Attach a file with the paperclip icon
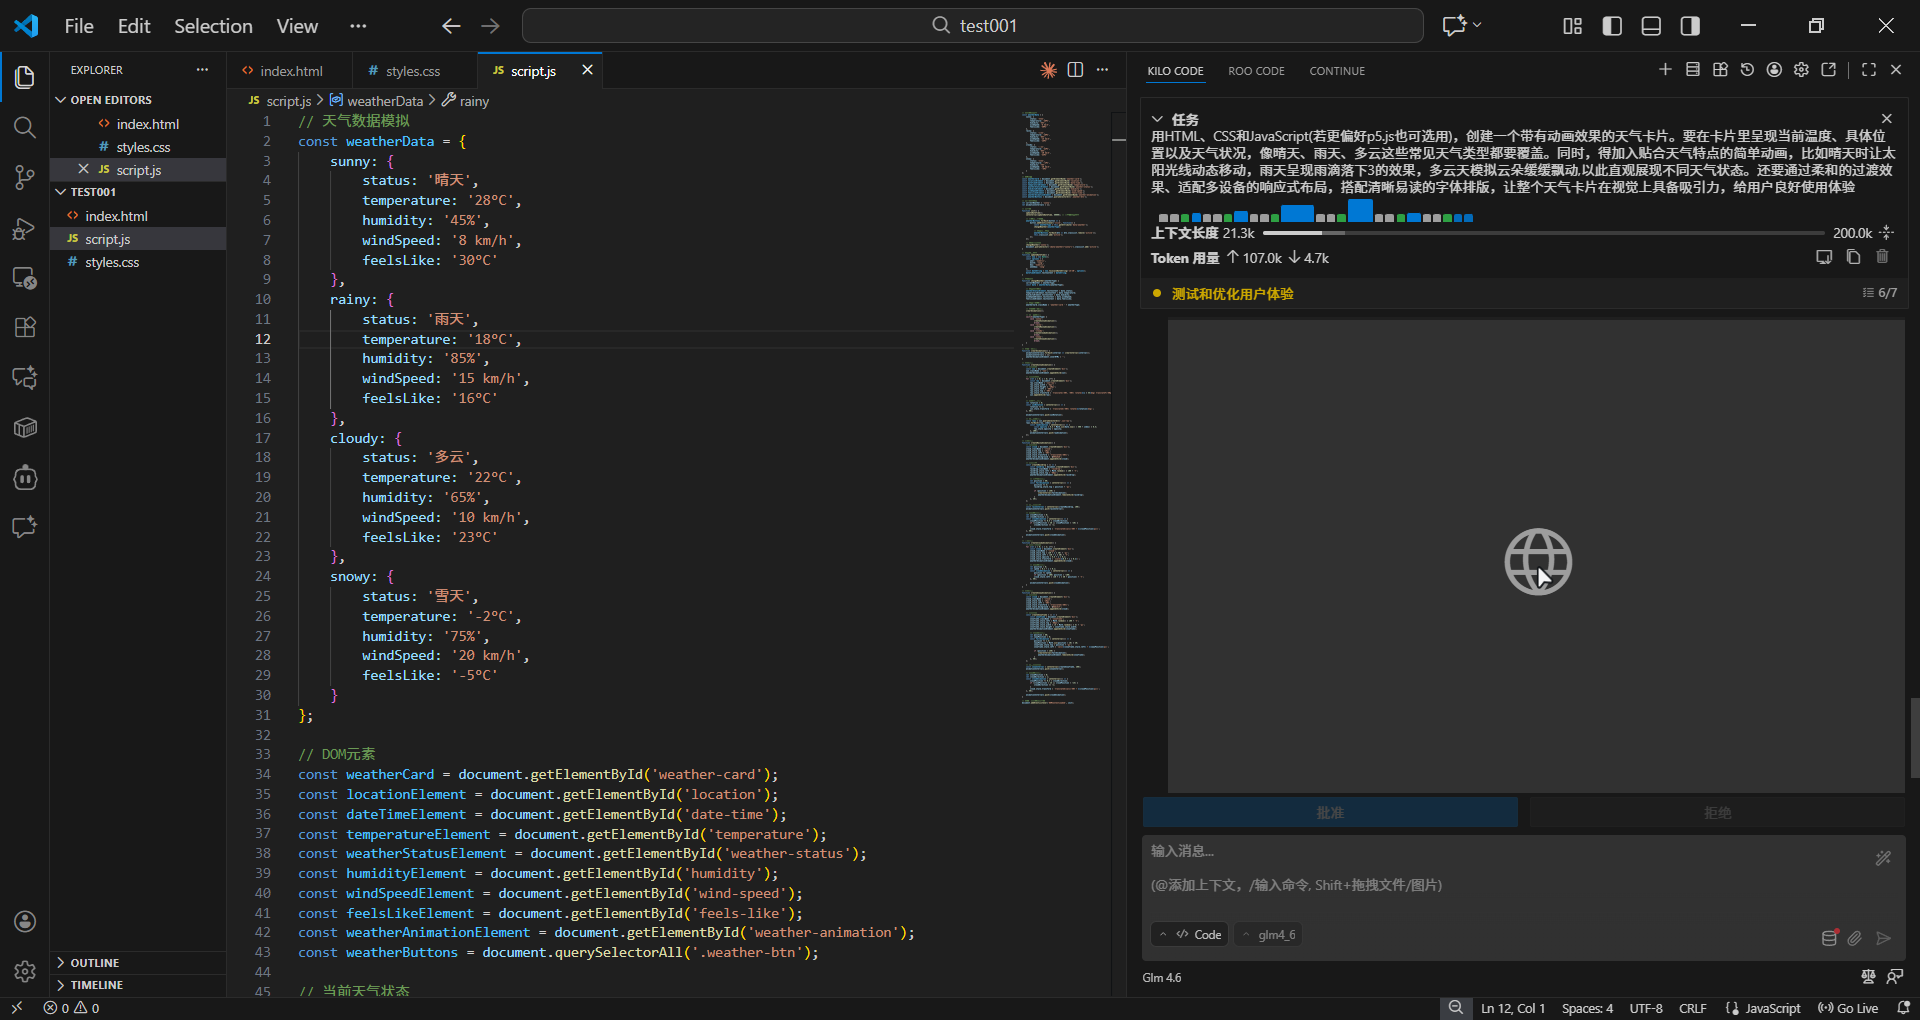 [1855, 938]
